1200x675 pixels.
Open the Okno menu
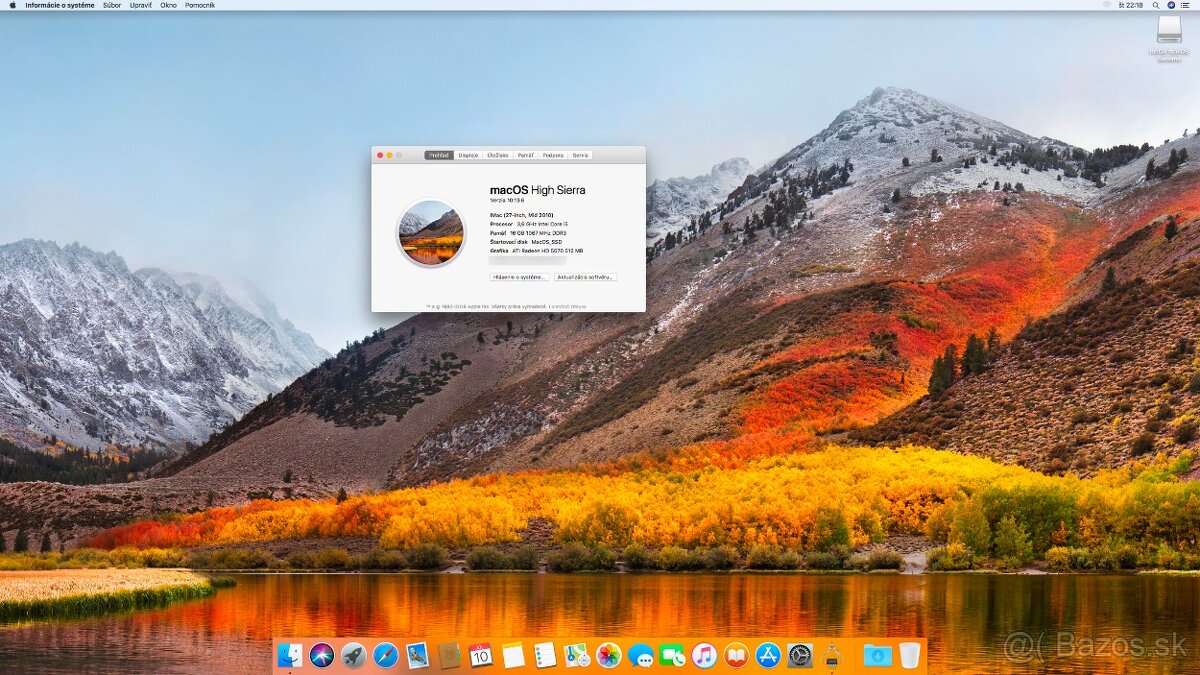click(x=168, y=5)
